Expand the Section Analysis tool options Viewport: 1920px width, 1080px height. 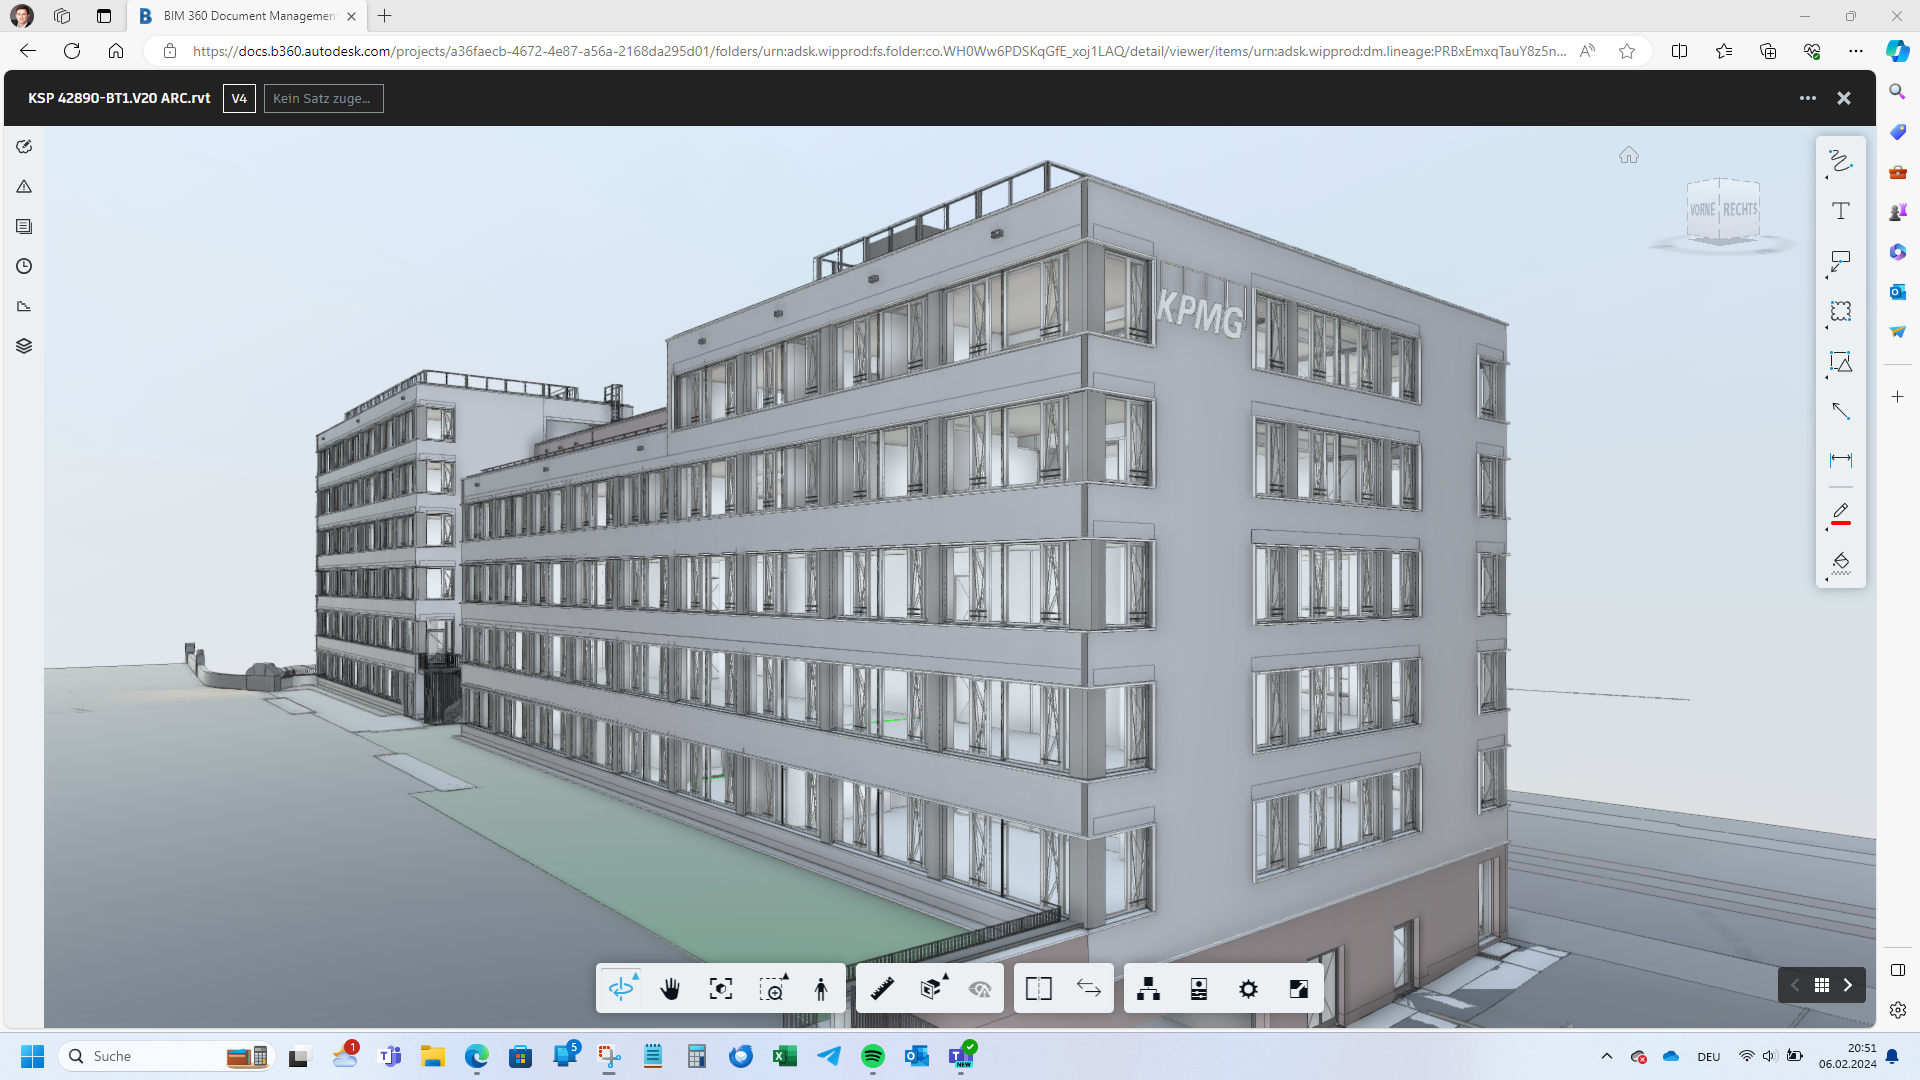(x=932, y=989)
